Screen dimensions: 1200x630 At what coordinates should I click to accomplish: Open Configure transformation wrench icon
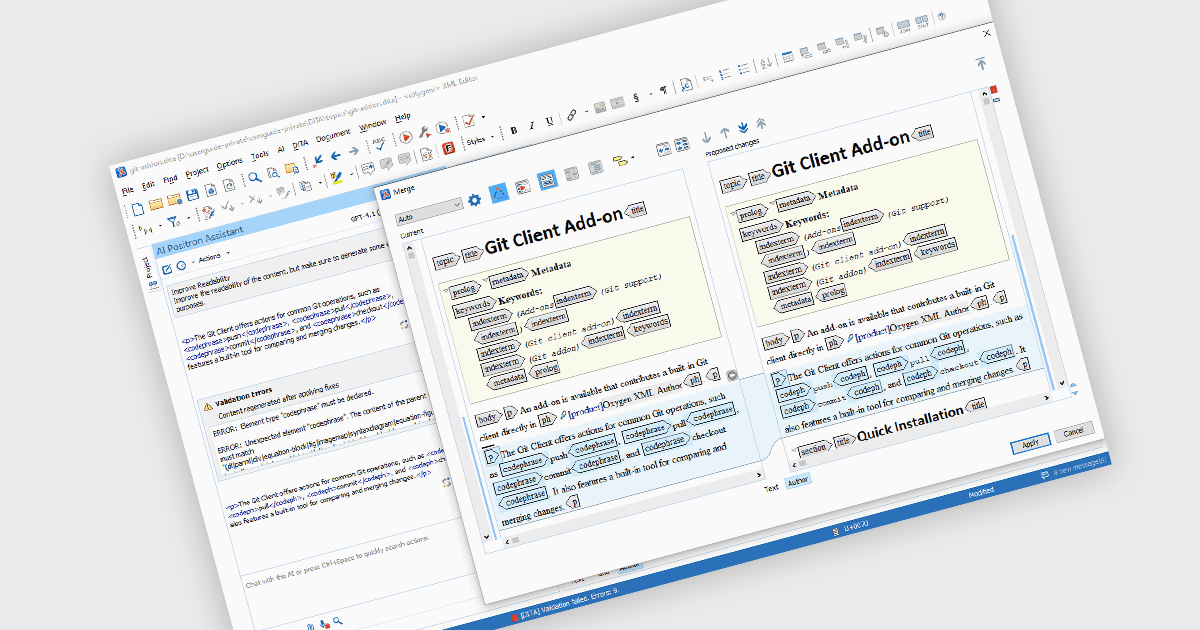click(425, 132)
